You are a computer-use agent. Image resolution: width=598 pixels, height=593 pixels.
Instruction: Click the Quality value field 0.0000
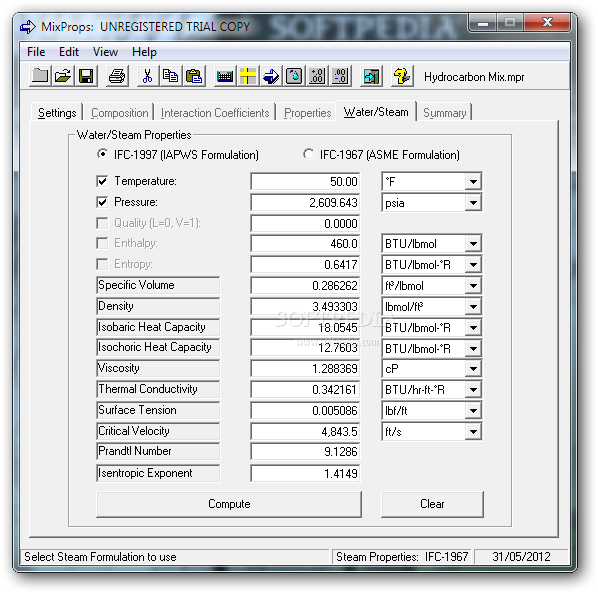pyautogui.click(x=305, y=223)
